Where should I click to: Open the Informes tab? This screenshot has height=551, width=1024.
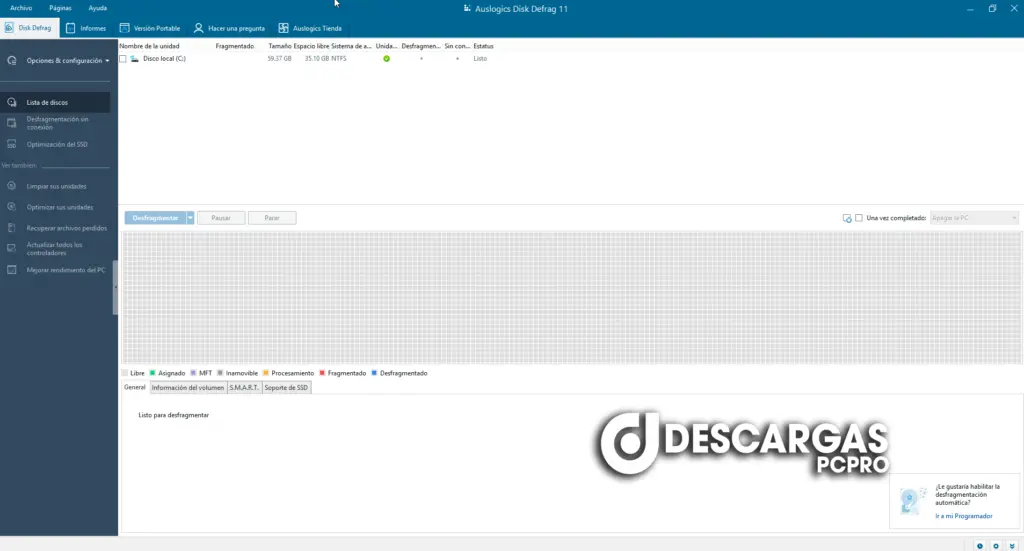coord(86,28)
